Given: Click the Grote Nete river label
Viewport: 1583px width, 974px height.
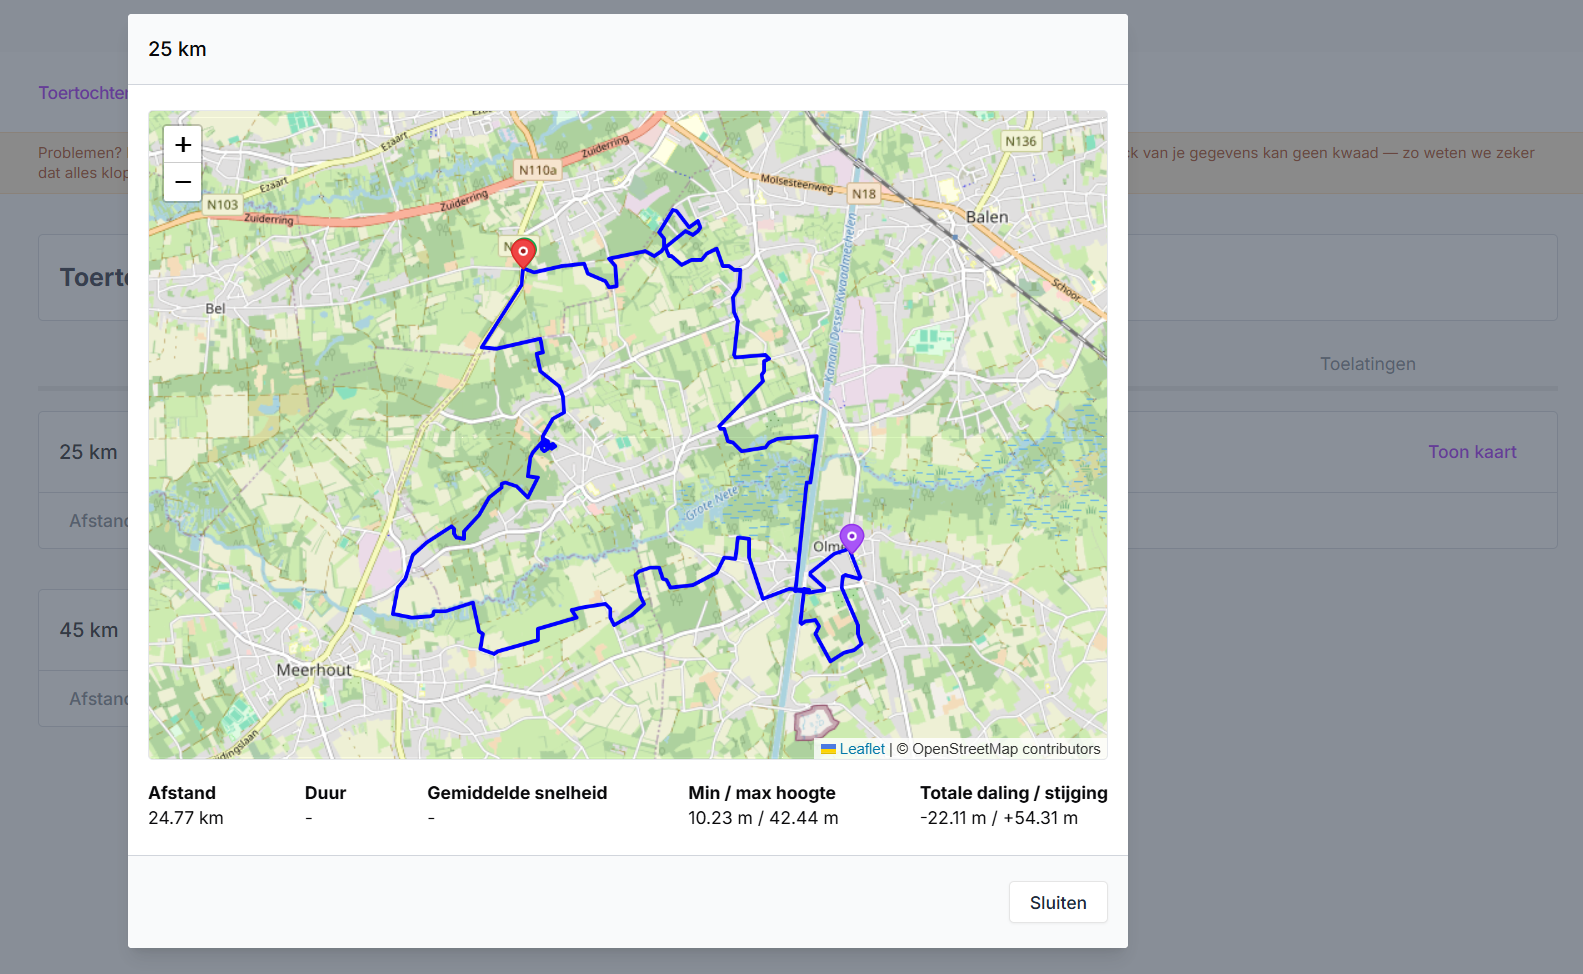Looking at the screenshot, I should click(x=712, y=504).
